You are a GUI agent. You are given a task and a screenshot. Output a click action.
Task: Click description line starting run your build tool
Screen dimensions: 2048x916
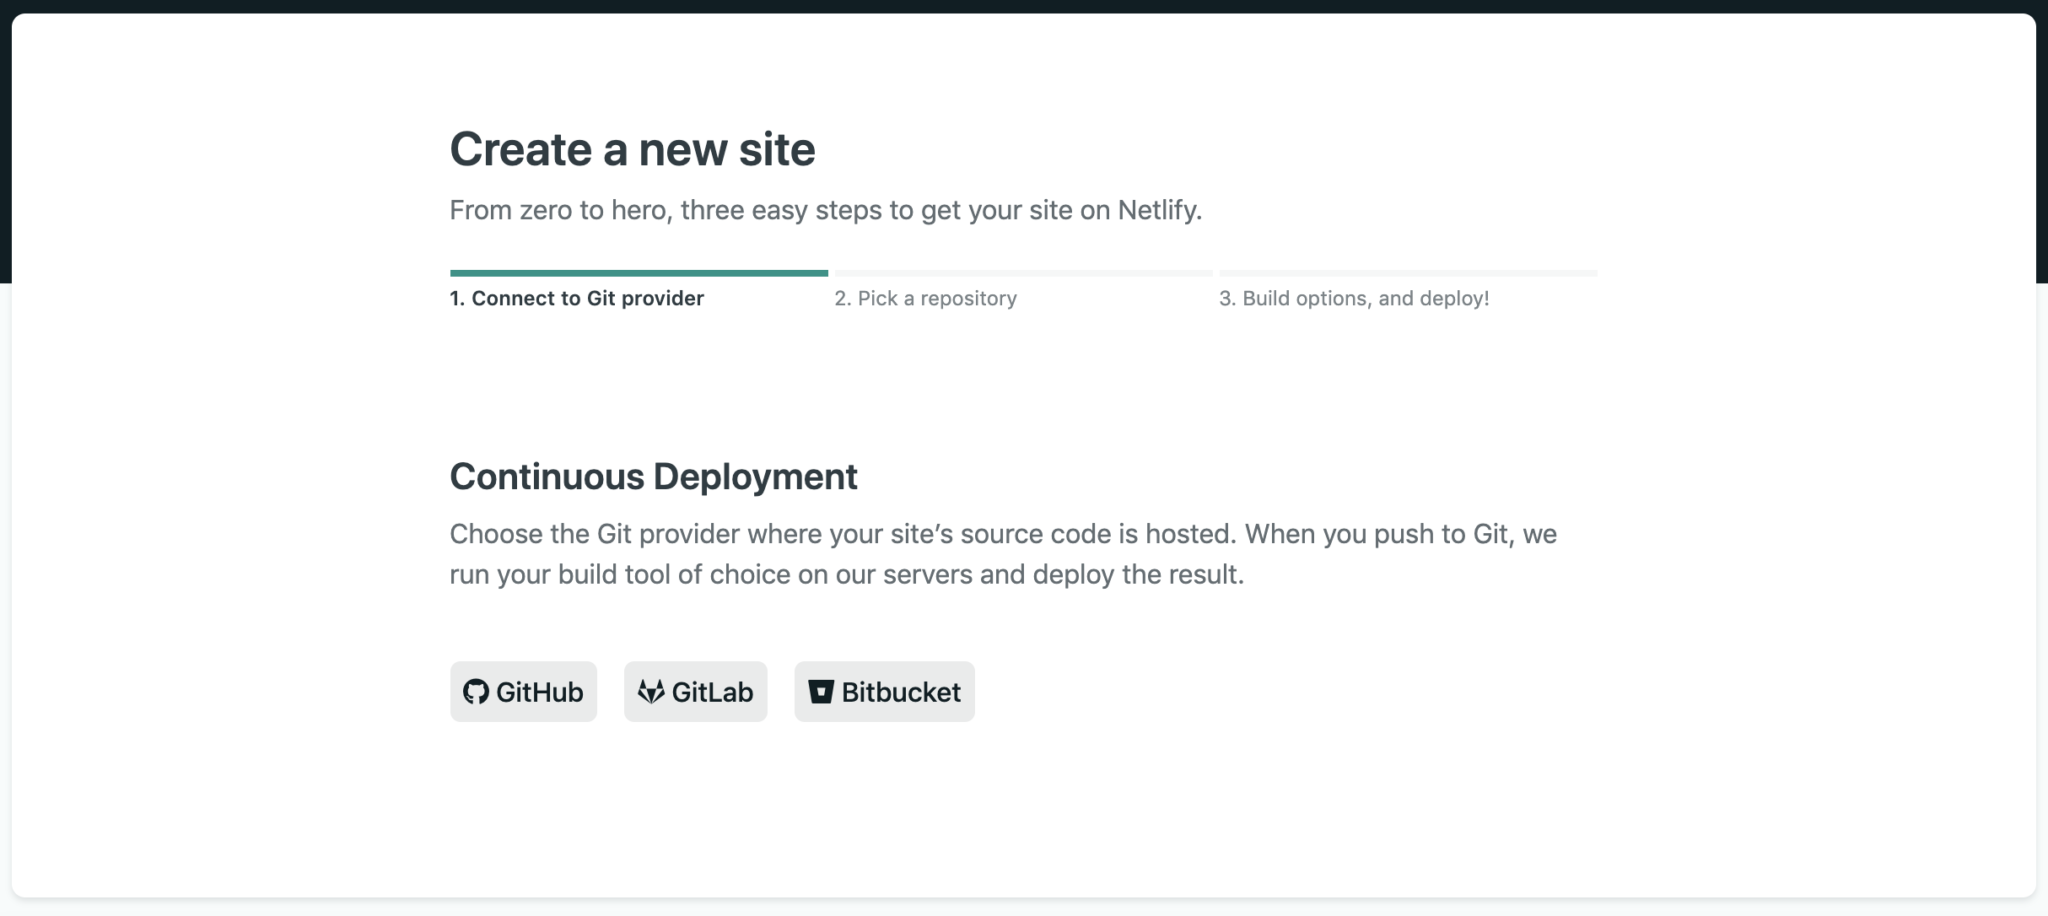pyautogui.click(x=846, y=575)
